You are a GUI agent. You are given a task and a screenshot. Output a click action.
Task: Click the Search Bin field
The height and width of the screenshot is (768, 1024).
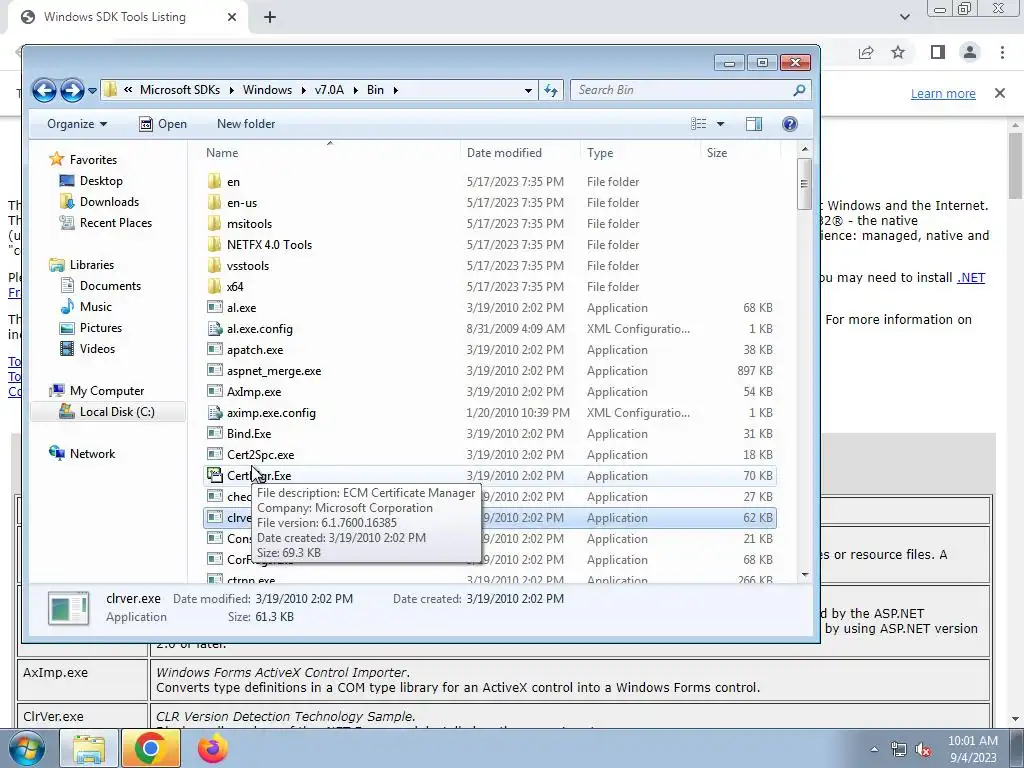point(682,90)
